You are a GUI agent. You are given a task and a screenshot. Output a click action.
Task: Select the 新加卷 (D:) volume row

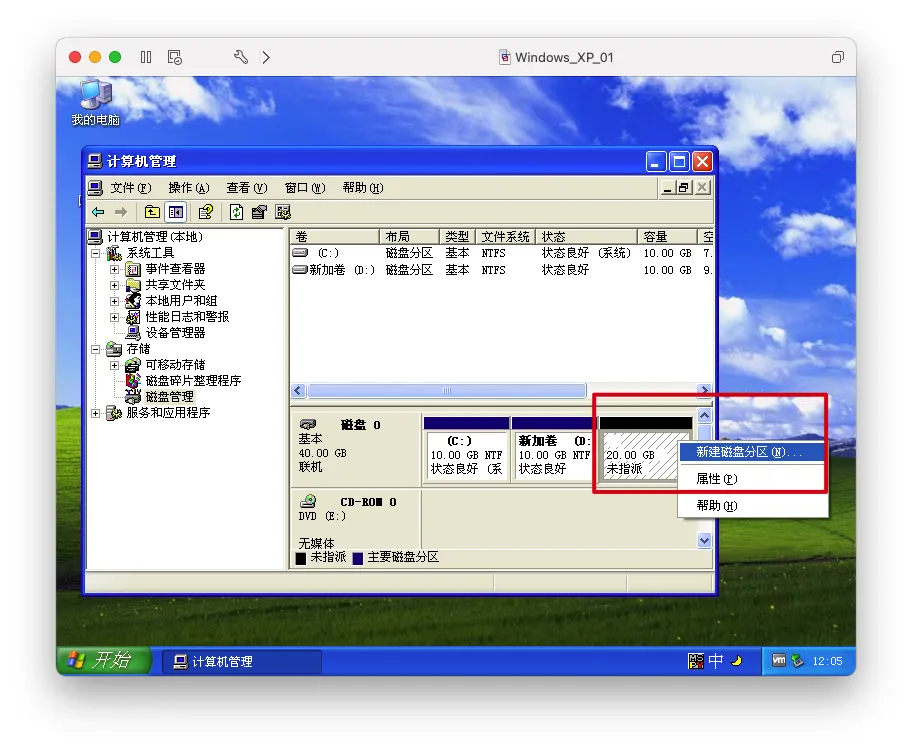[501, 270]
